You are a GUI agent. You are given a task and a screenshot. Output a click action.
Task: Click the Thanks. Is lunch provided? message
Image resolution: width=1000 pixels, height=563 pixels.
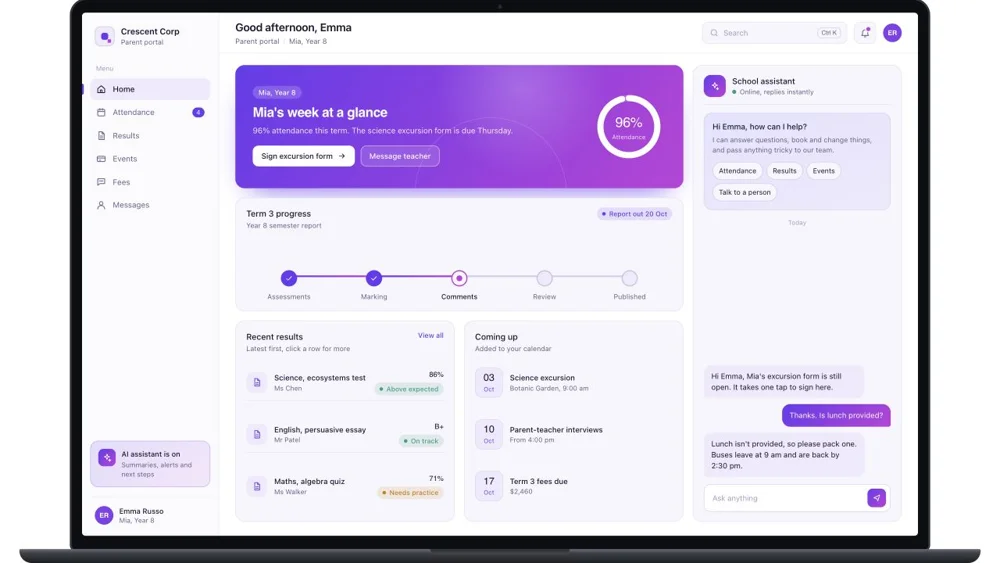click(x=836, y=416)
